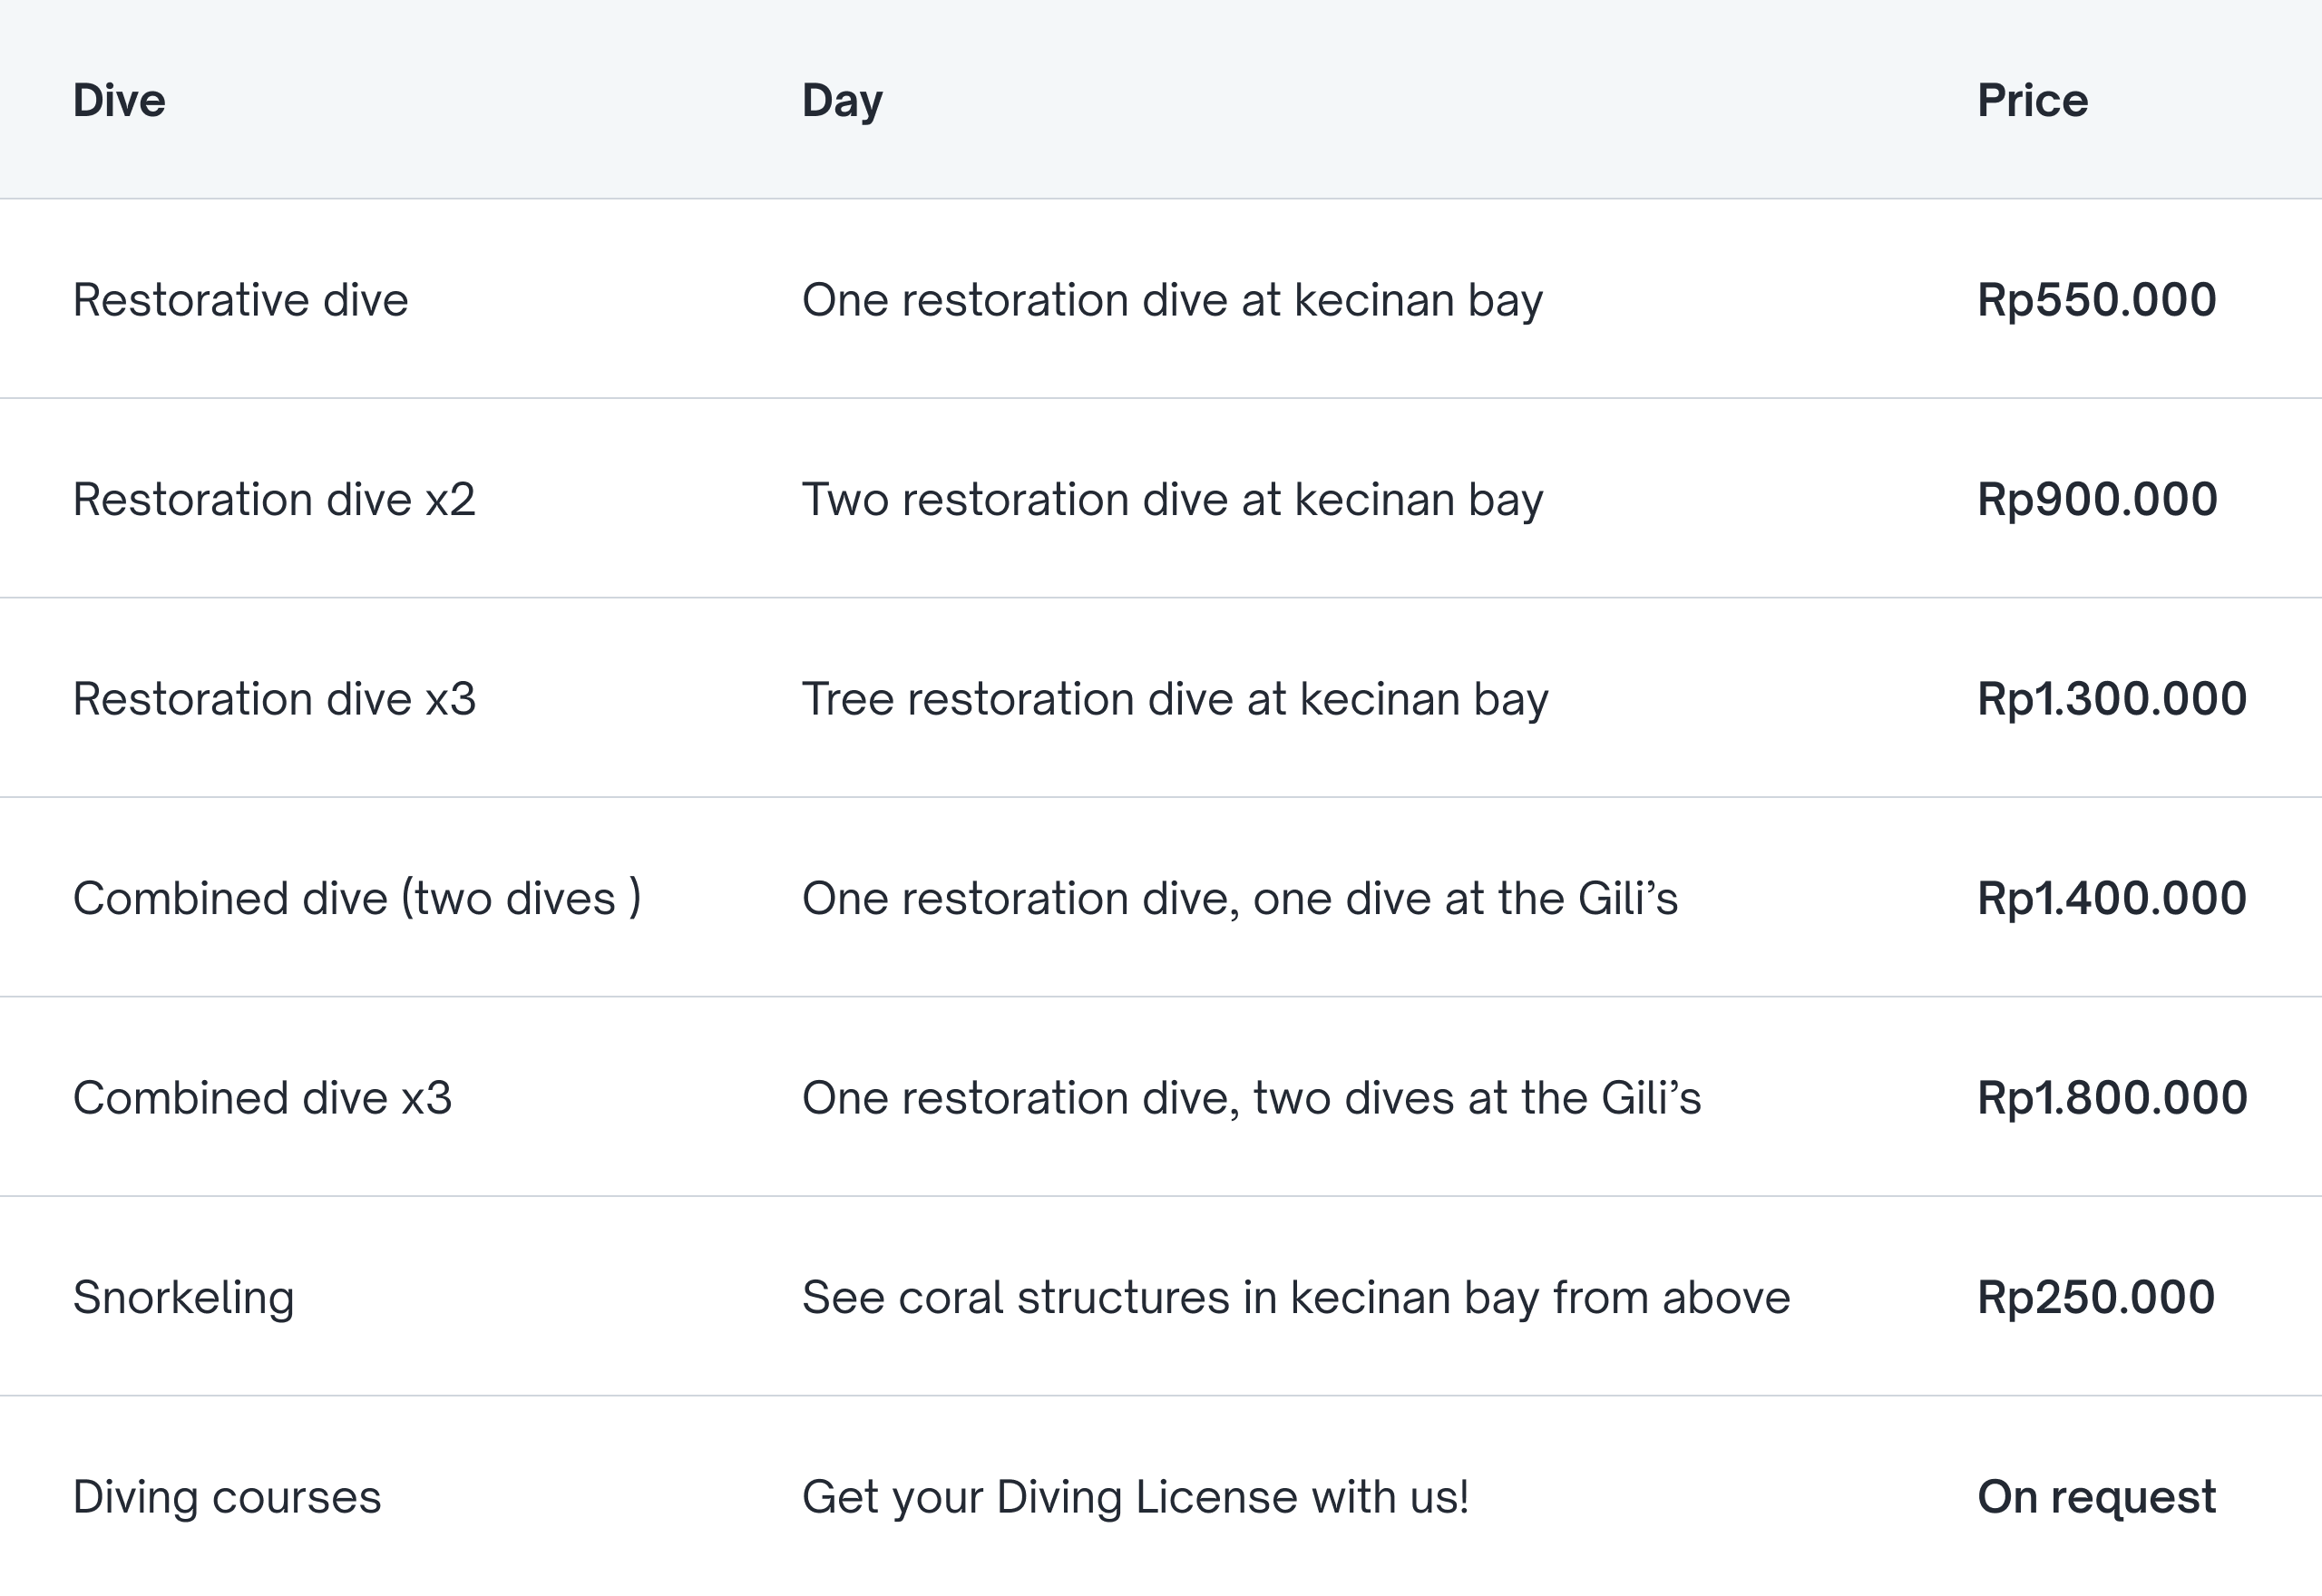2322x1596 pixels.
Task: Select the Diving courses label
Action: [x=227, y=1497]
